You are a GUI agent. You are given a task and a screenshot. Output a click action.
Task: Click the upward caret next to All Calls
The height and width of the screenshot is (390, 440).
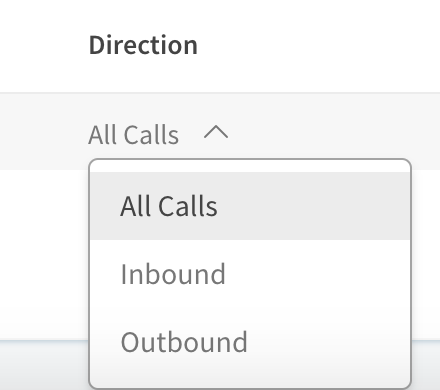(x=216, y=132)
